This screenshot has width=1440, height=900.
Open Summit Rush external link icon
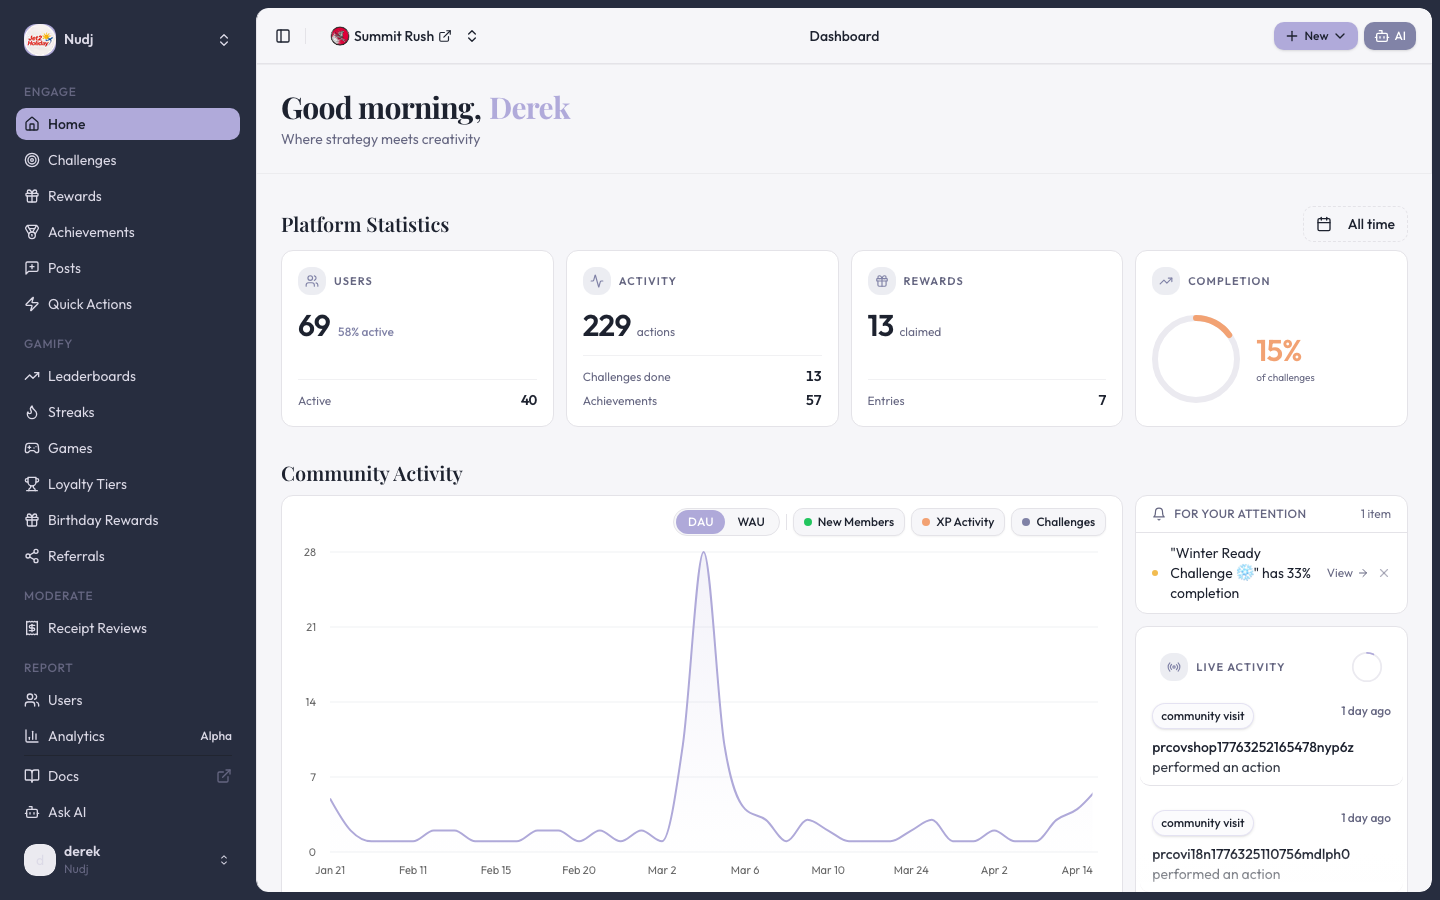(x=445, y=36)
